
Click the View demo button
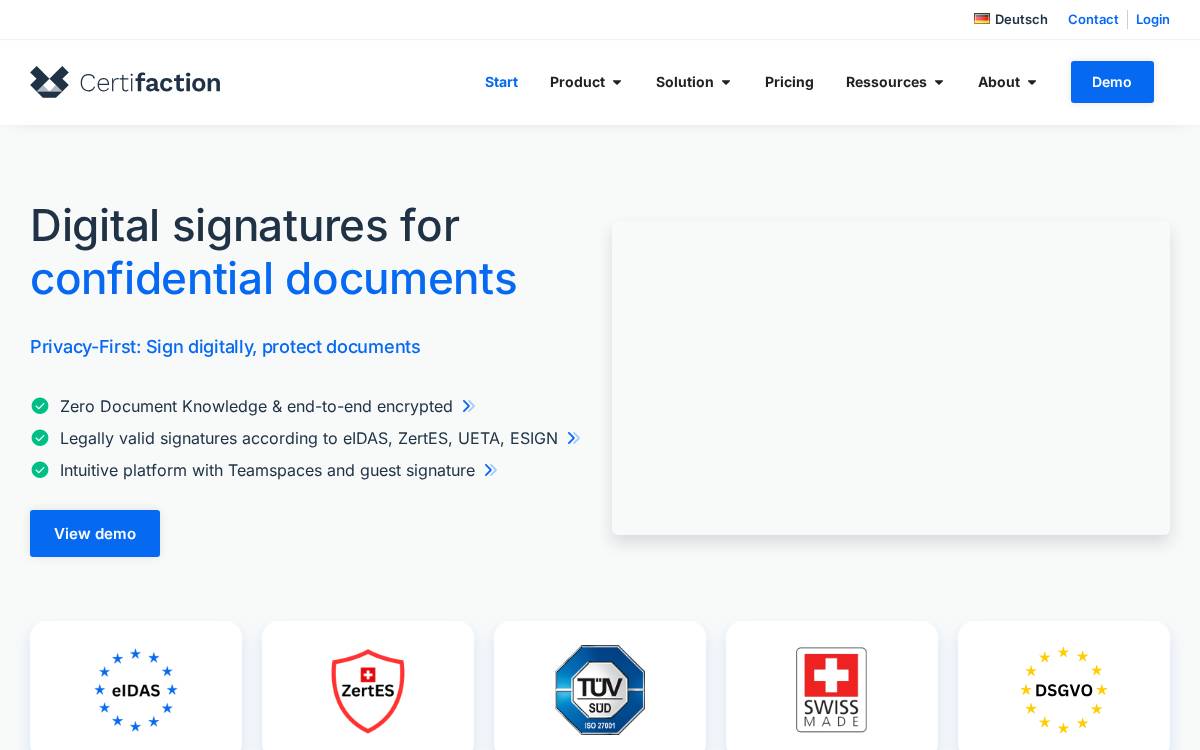(95, 533)
